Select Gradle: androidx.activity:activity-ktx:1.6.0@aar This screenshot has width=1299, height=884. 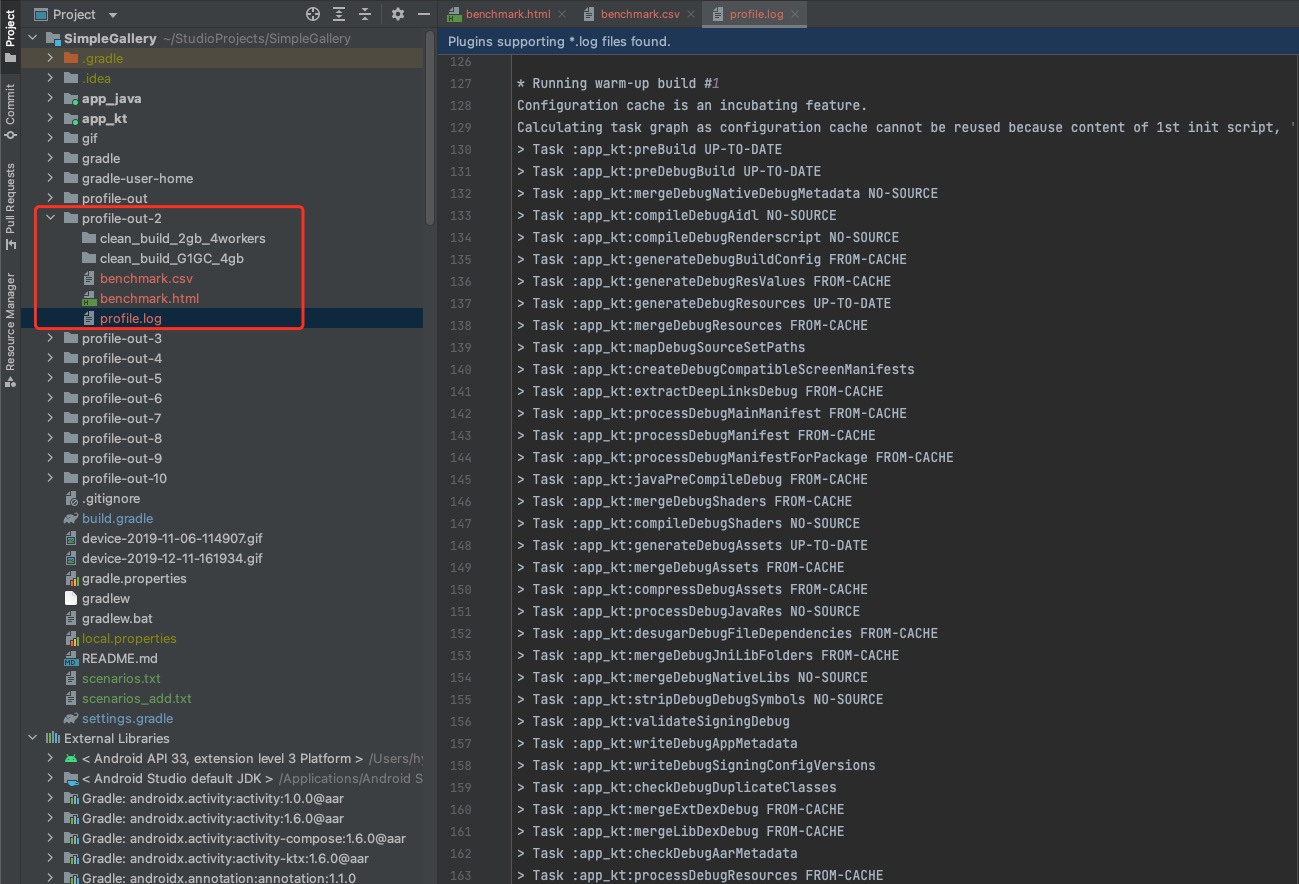tap(225, 858)
